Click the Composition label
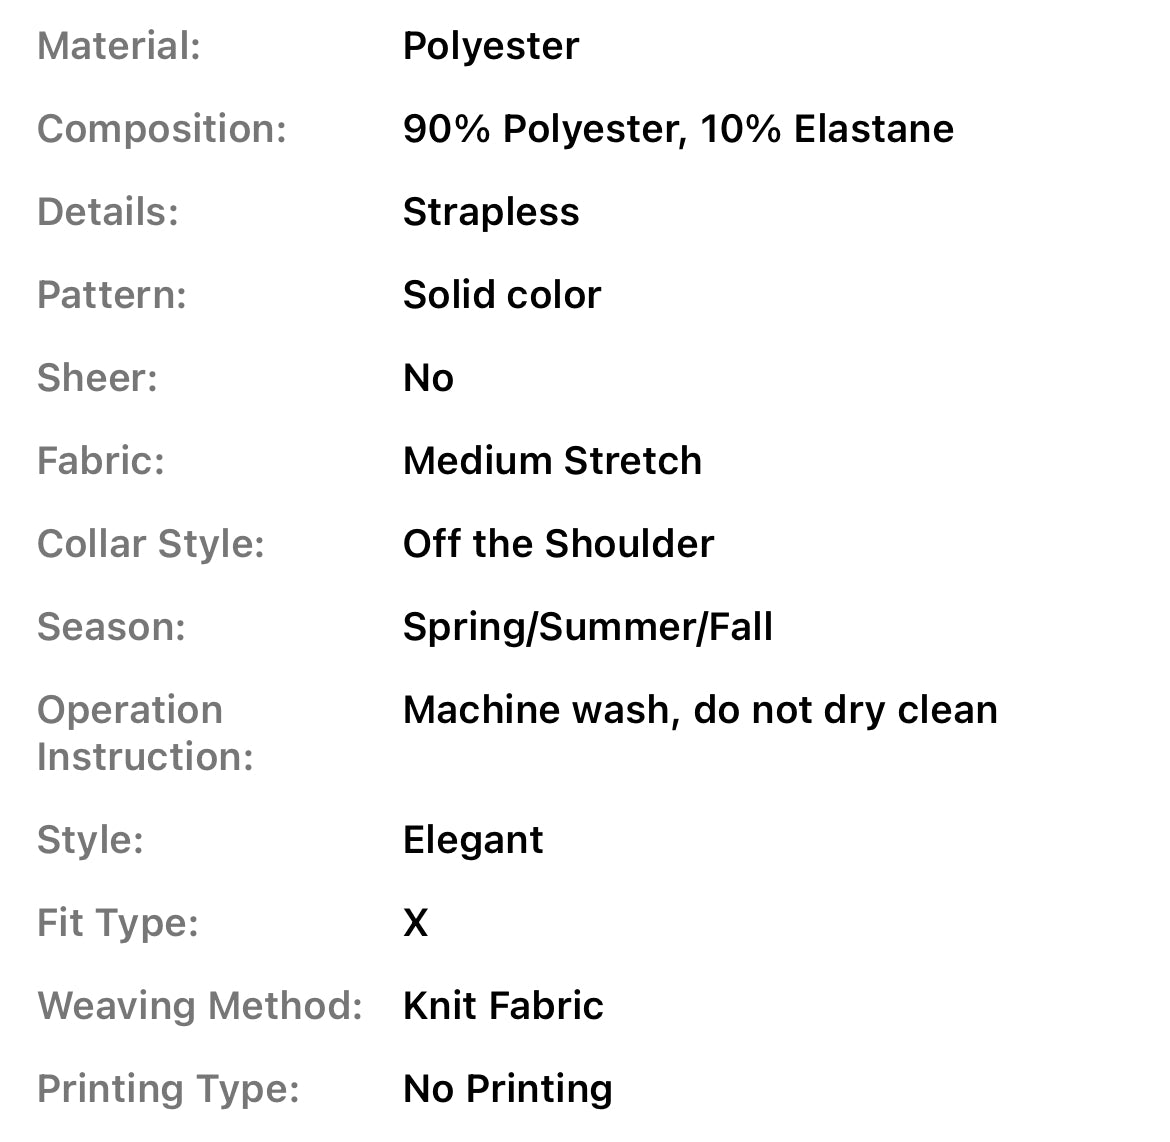The width and height of the screenshot is (1170, 1142). (x=162, y=129)
